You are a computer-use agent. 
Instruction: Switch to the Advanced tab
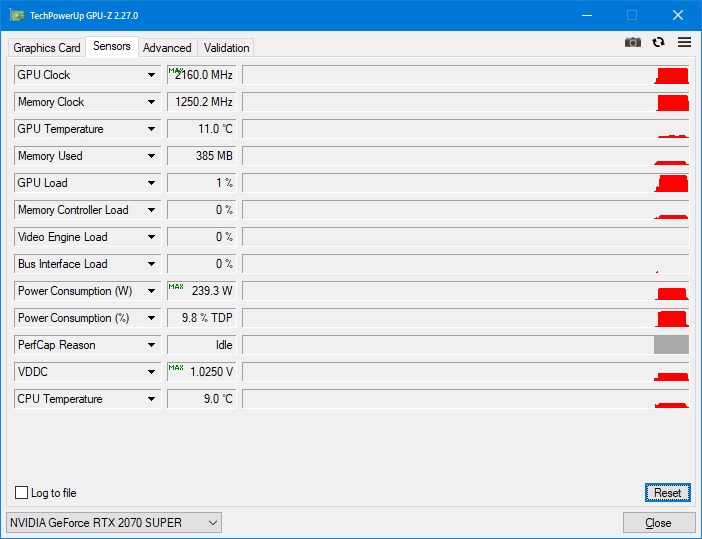click(167, 47)
